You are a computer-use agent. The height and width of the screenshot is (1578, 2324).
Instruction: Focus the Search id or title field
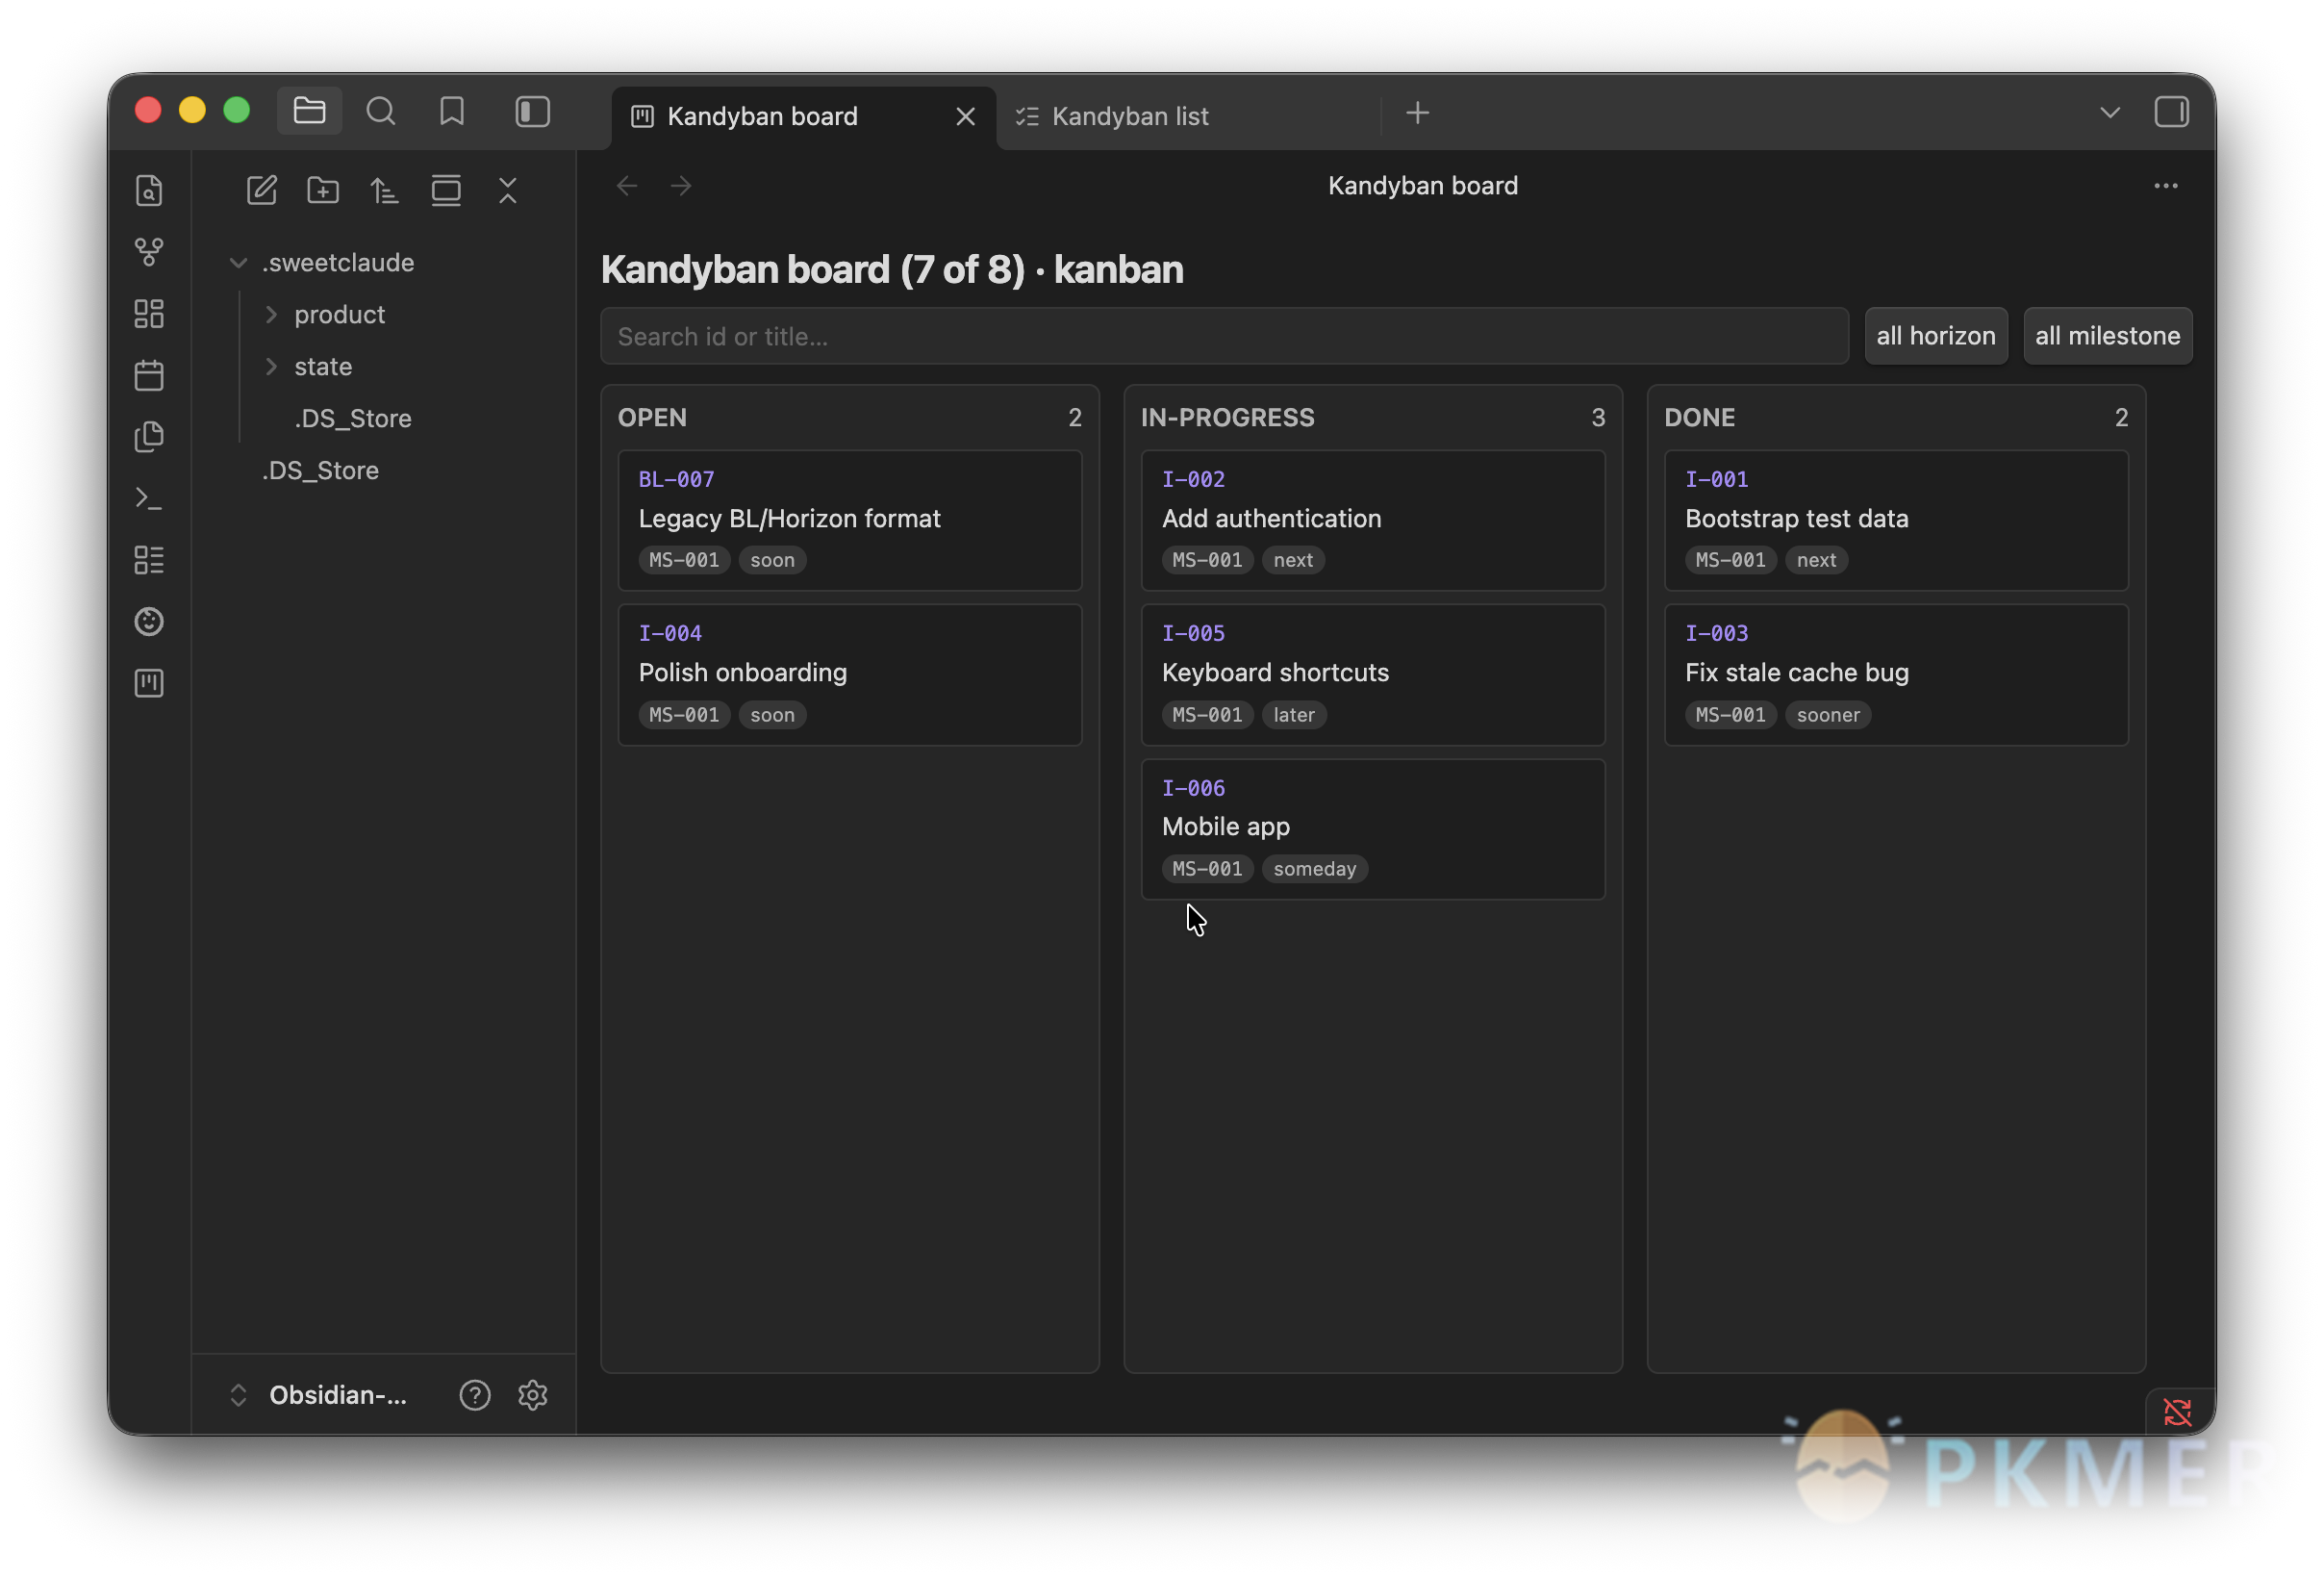1224,337
